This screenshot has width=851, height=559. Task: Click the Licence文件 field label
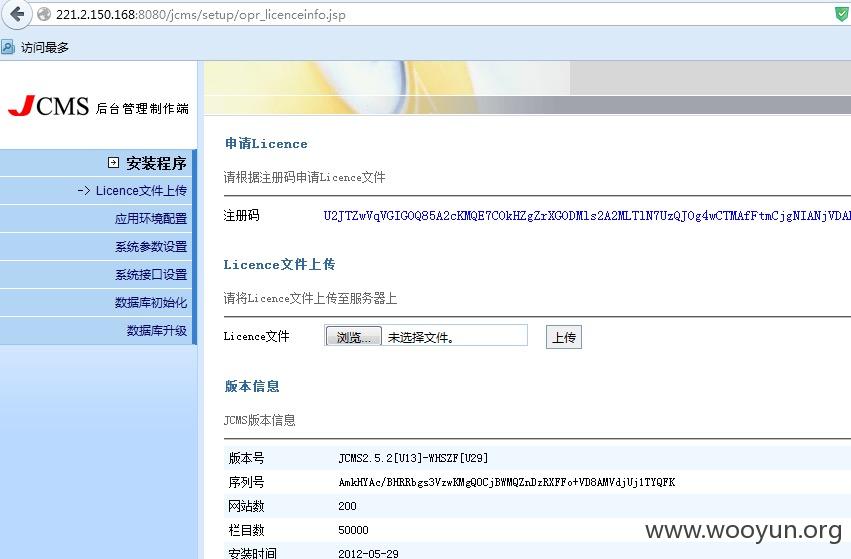(256, 336)
